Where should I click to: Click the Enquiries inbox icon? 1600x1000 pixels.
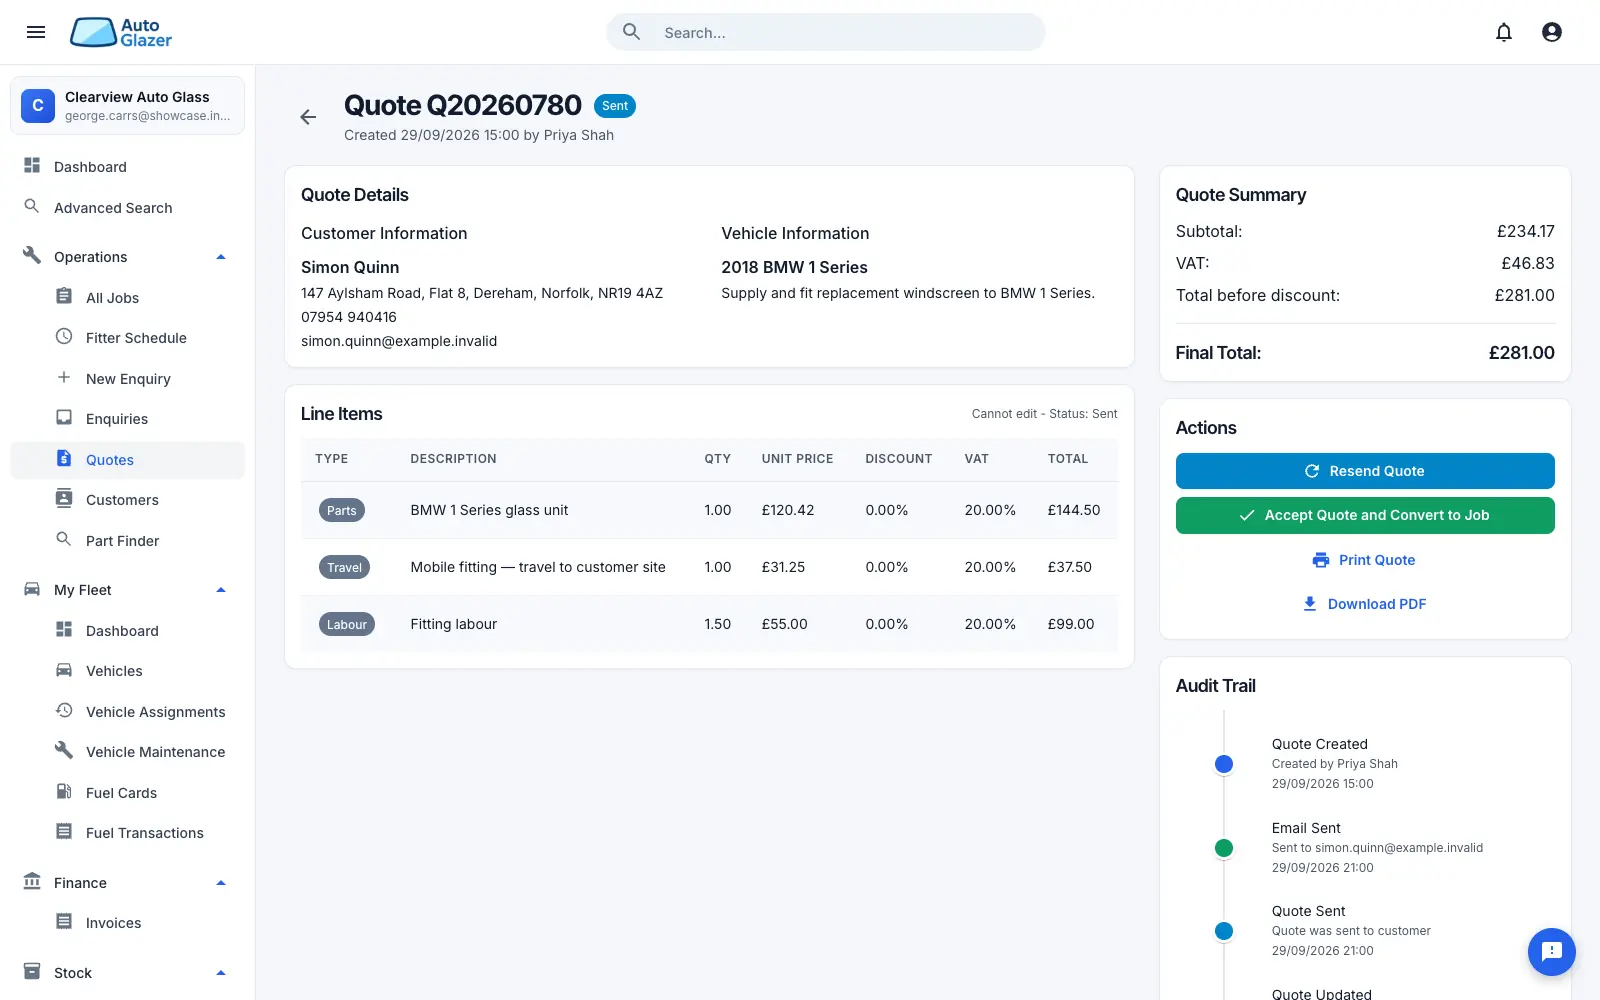click(64, 417)
